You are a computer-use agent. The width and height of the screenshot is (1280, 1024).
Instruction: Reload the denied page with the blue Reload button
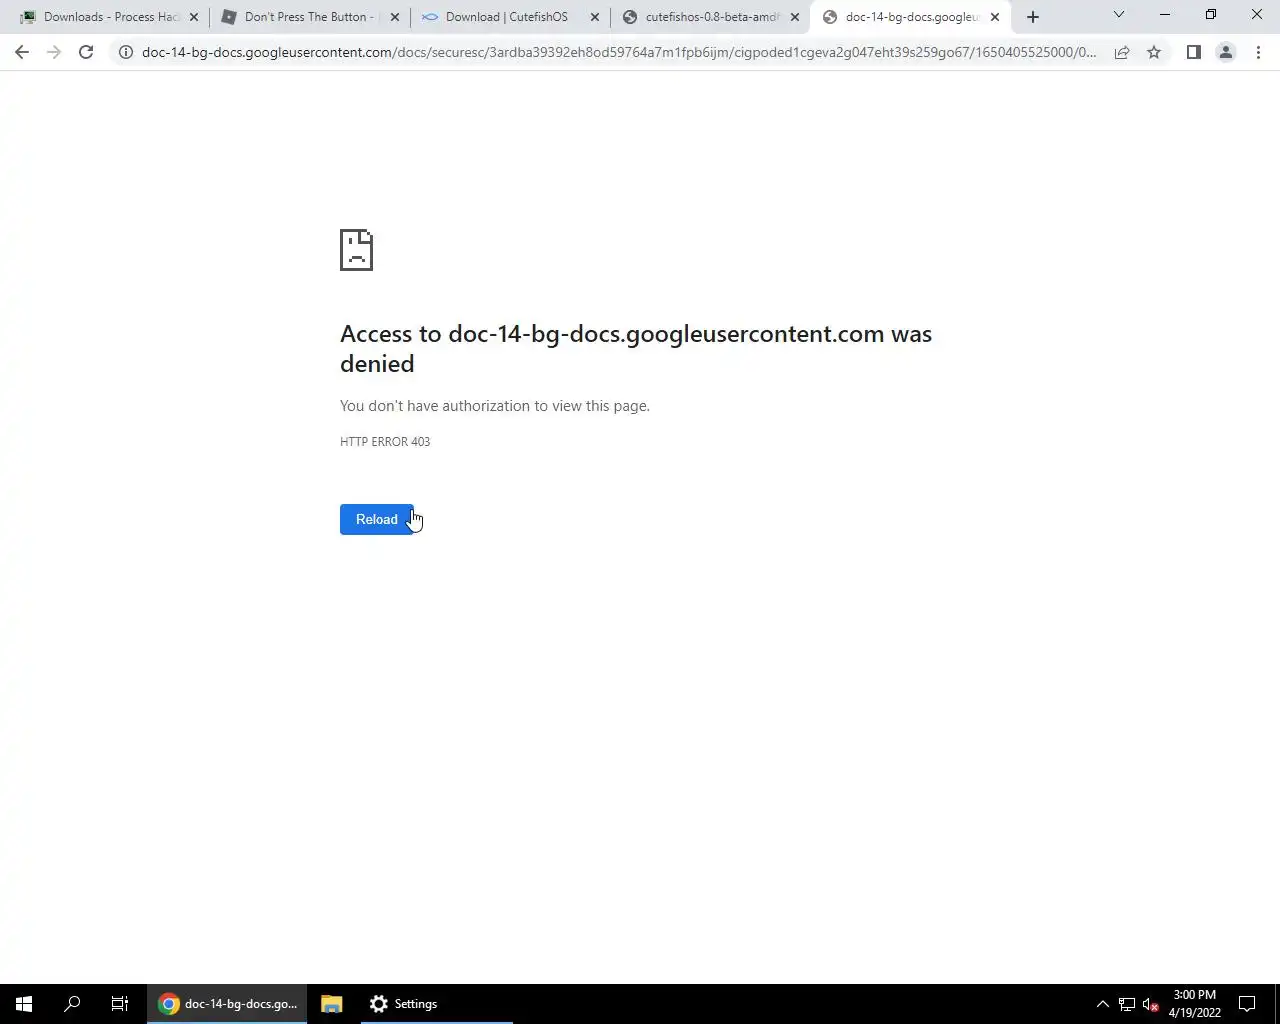click(376, 519)
